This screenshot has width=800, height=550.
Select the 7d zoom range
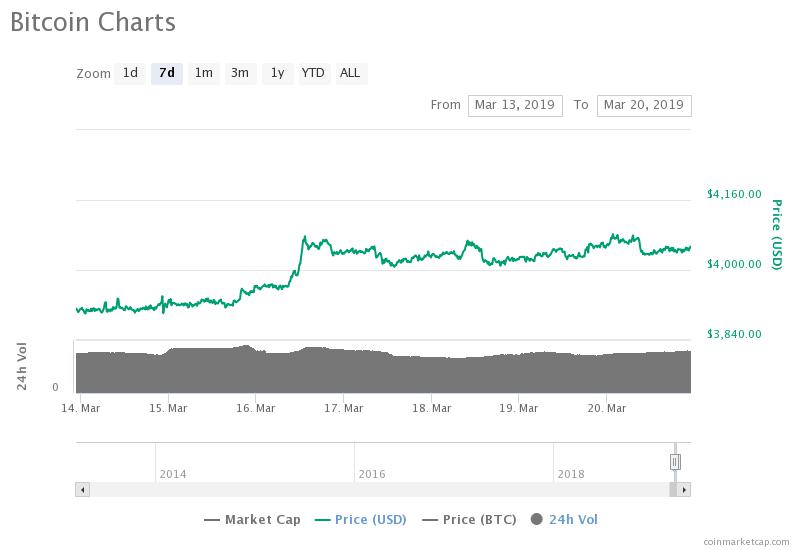(166, 73)
